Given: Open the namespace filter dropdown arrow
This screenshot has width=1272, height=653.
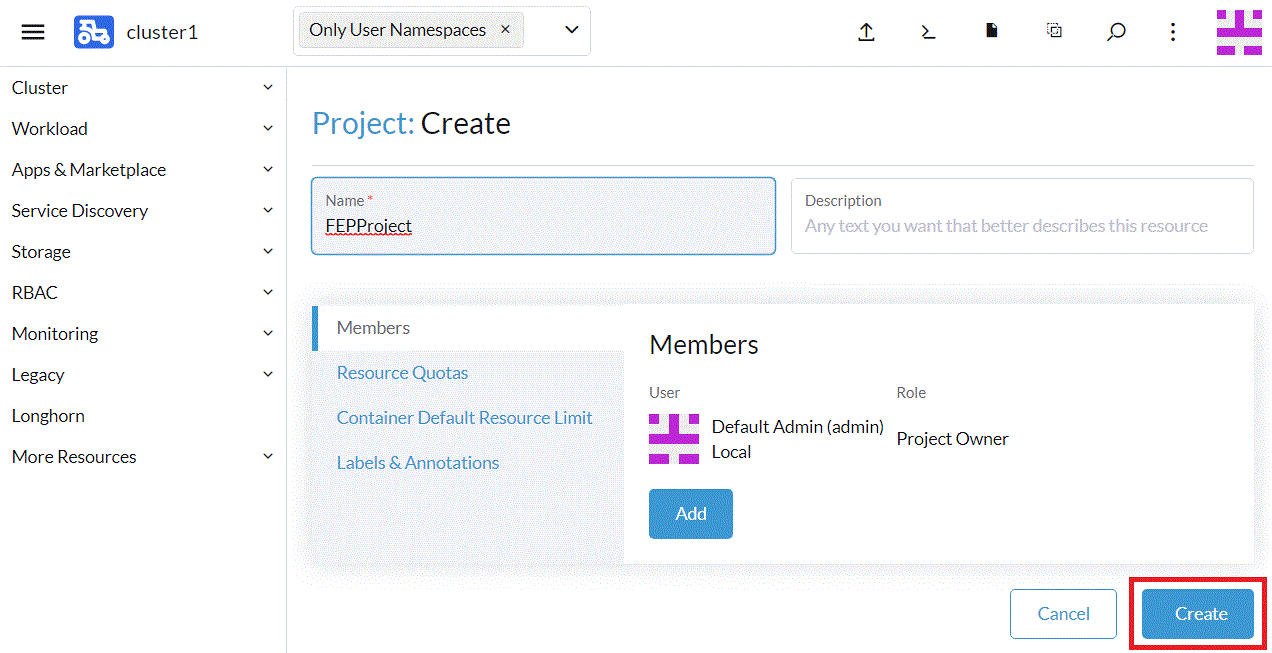Looking at the screenshot, I should tap(572, 30).
